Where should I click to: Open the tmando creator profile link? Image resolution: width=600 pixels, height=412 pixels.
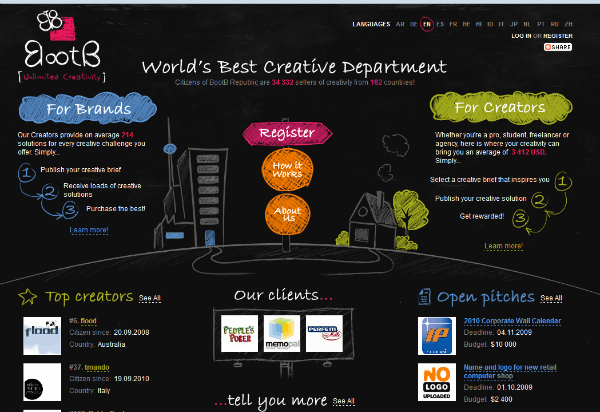click(97, 367)
